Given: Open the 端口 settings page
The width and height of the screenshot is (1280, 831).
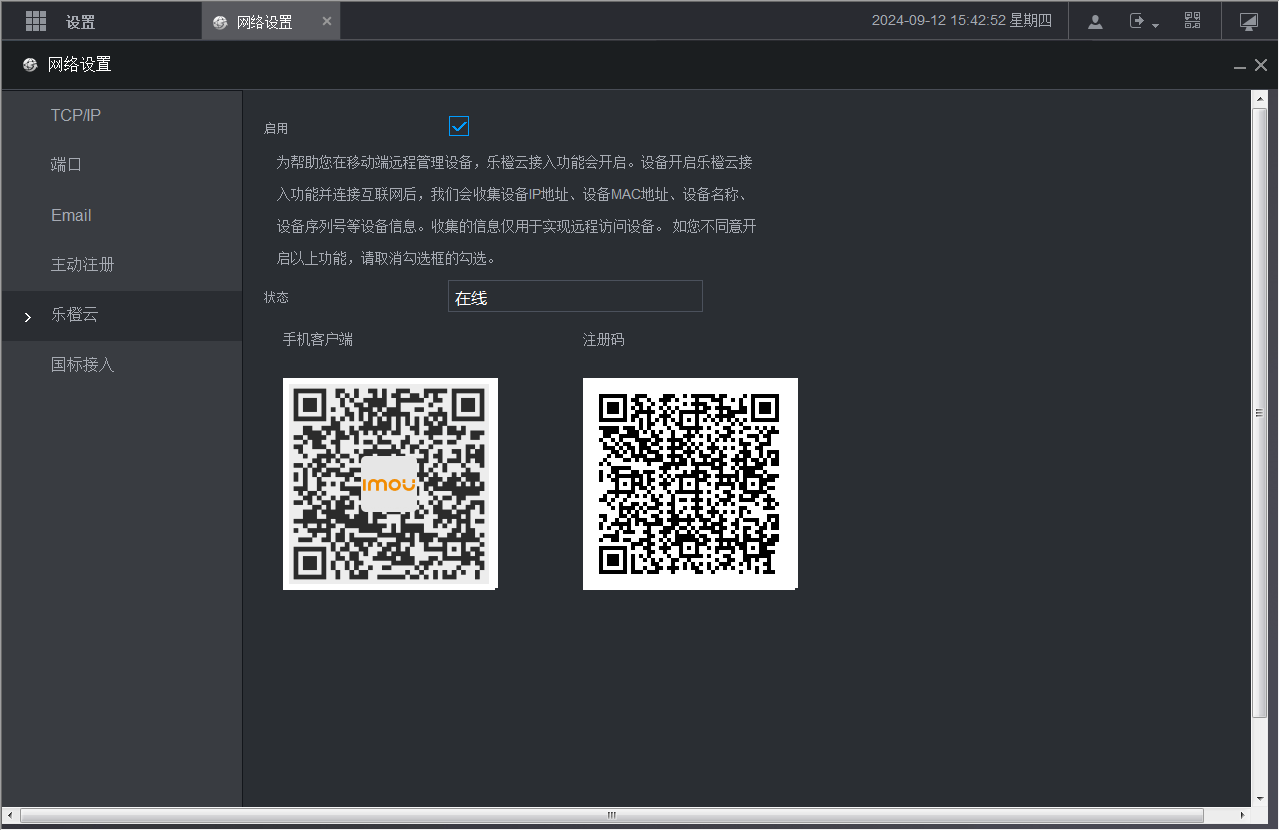Looking at the screenshot, I should point(66,165).
